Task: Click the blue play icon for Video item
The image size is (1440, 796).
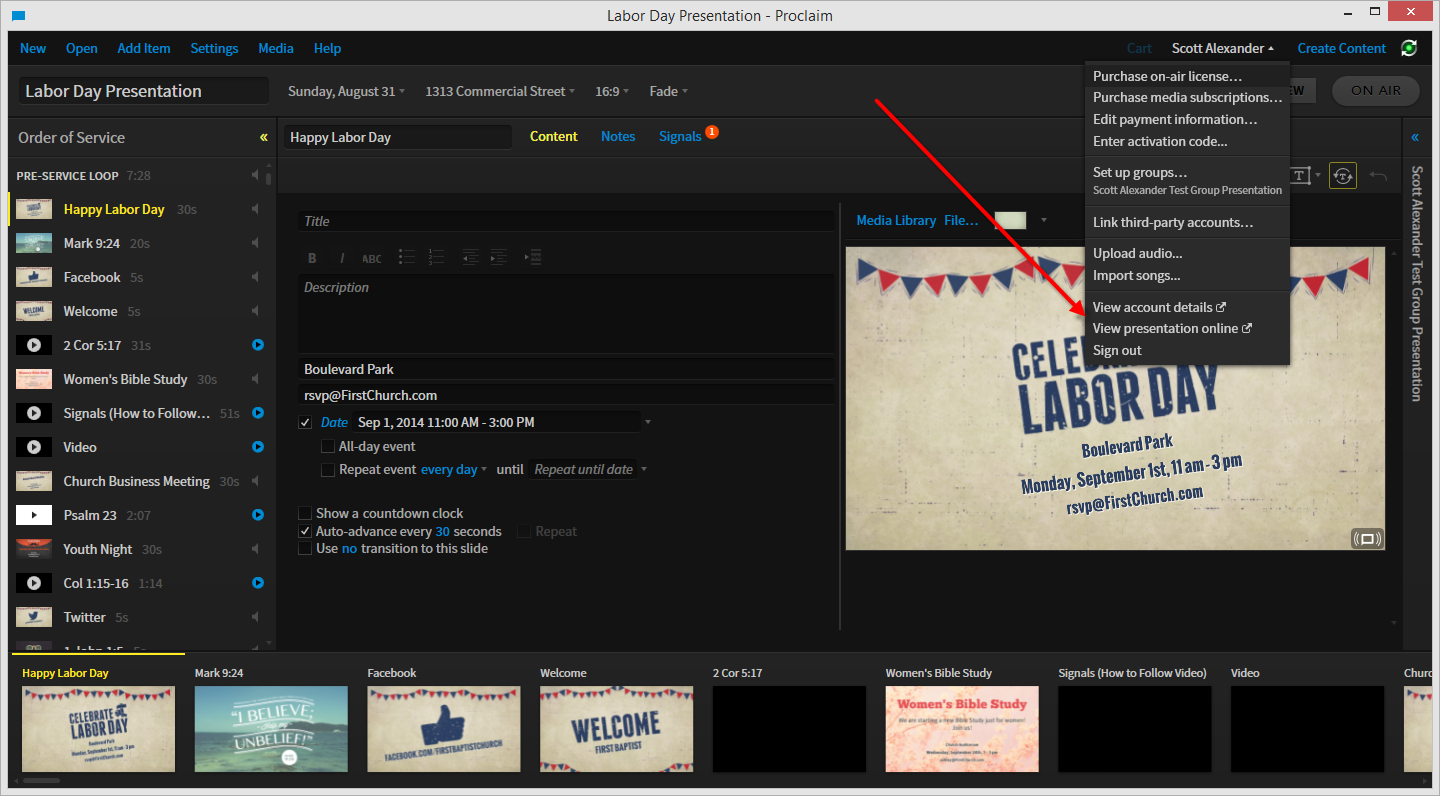Action: 257,447
